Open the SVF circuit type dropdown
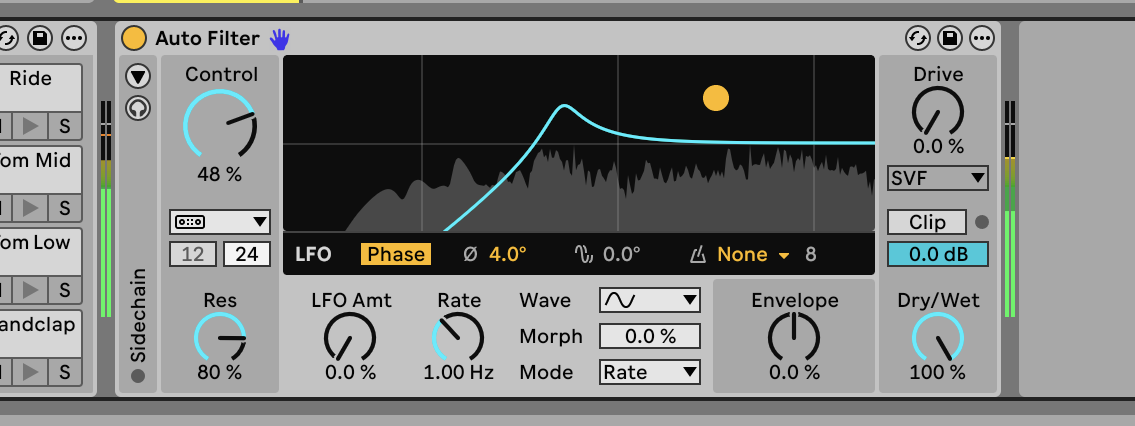The image size is (1135, 426). pos(938,178)
